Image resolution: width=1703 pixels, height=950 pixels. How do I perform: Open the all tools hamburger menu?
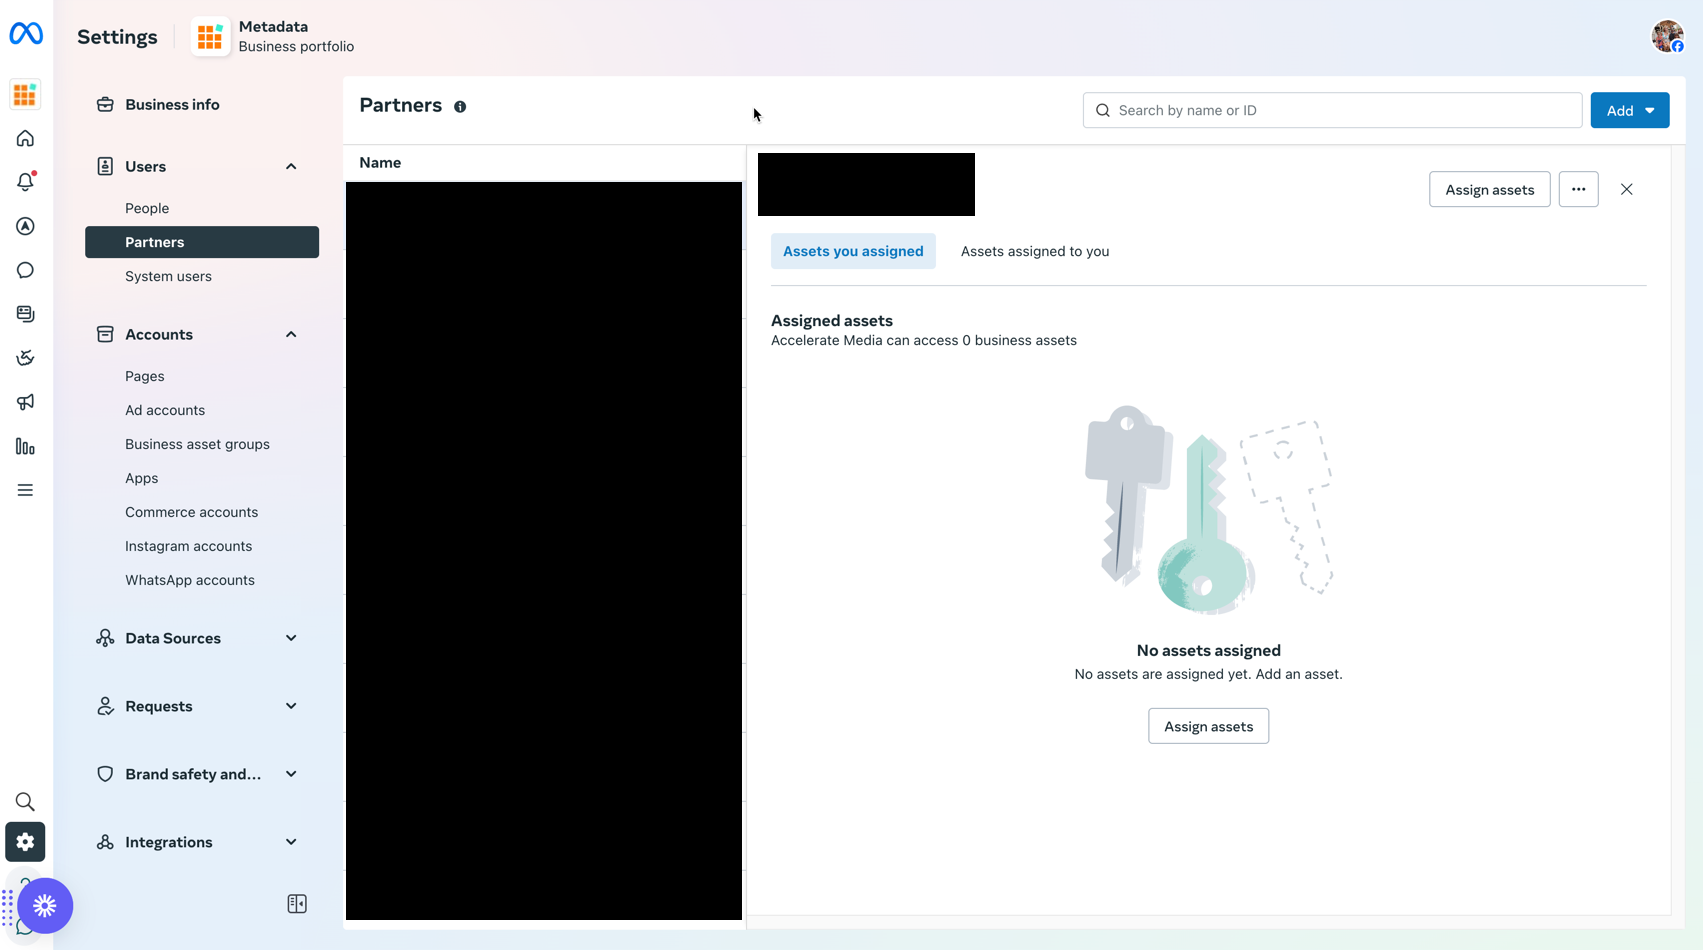26,490
